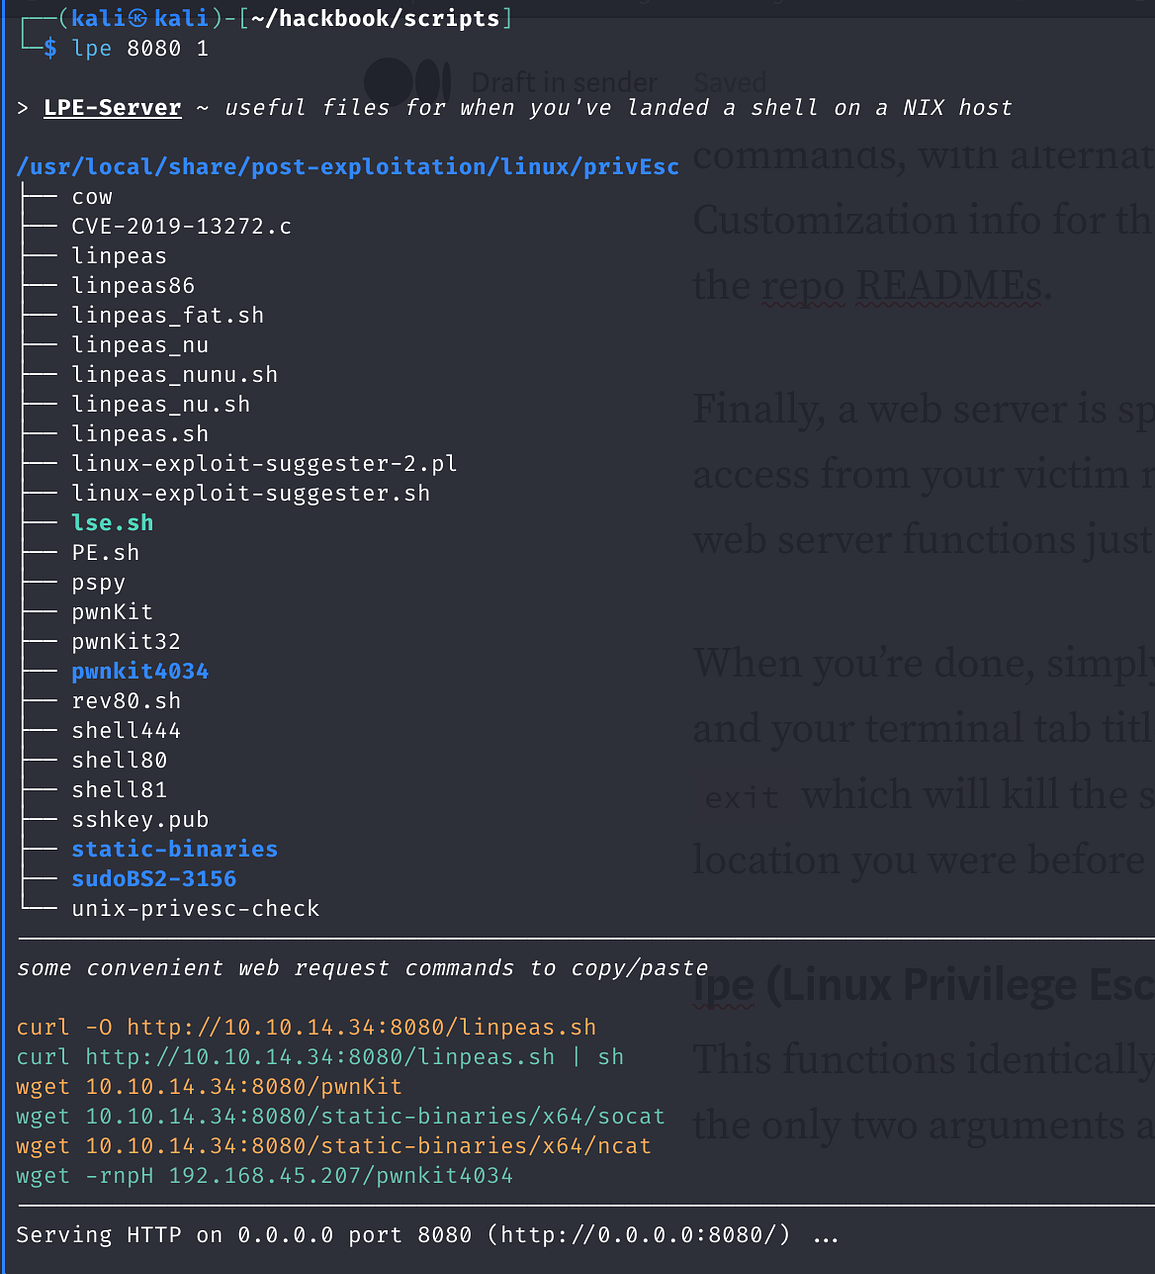Select the 'curl -O' linpeas.sh command
1155x1274 pixels.
tap(306, 1028)
